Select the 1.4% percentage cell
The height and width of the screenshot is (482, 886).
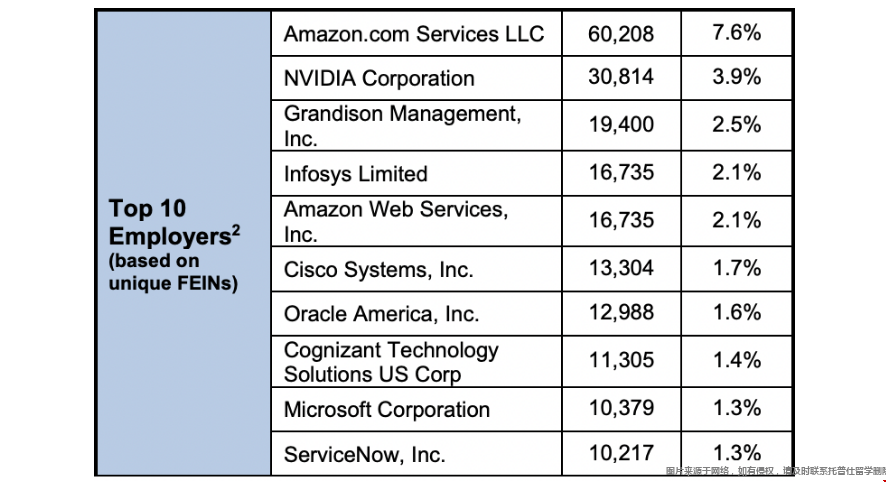736,362
